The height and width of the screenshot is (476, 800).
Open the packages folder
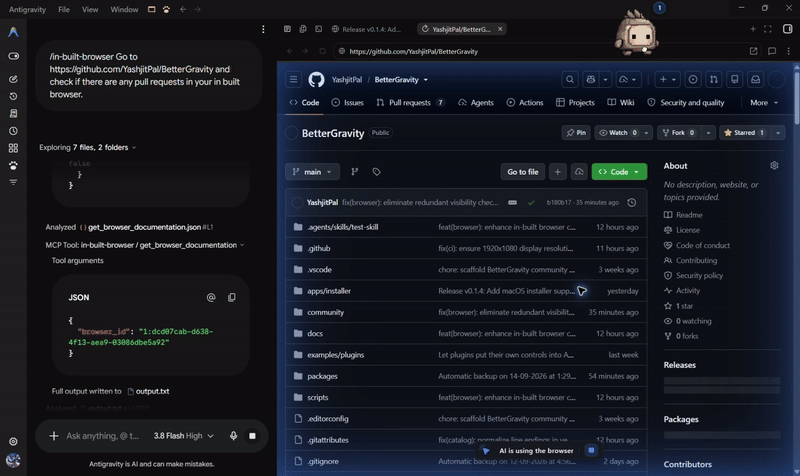tap(322, 376)
